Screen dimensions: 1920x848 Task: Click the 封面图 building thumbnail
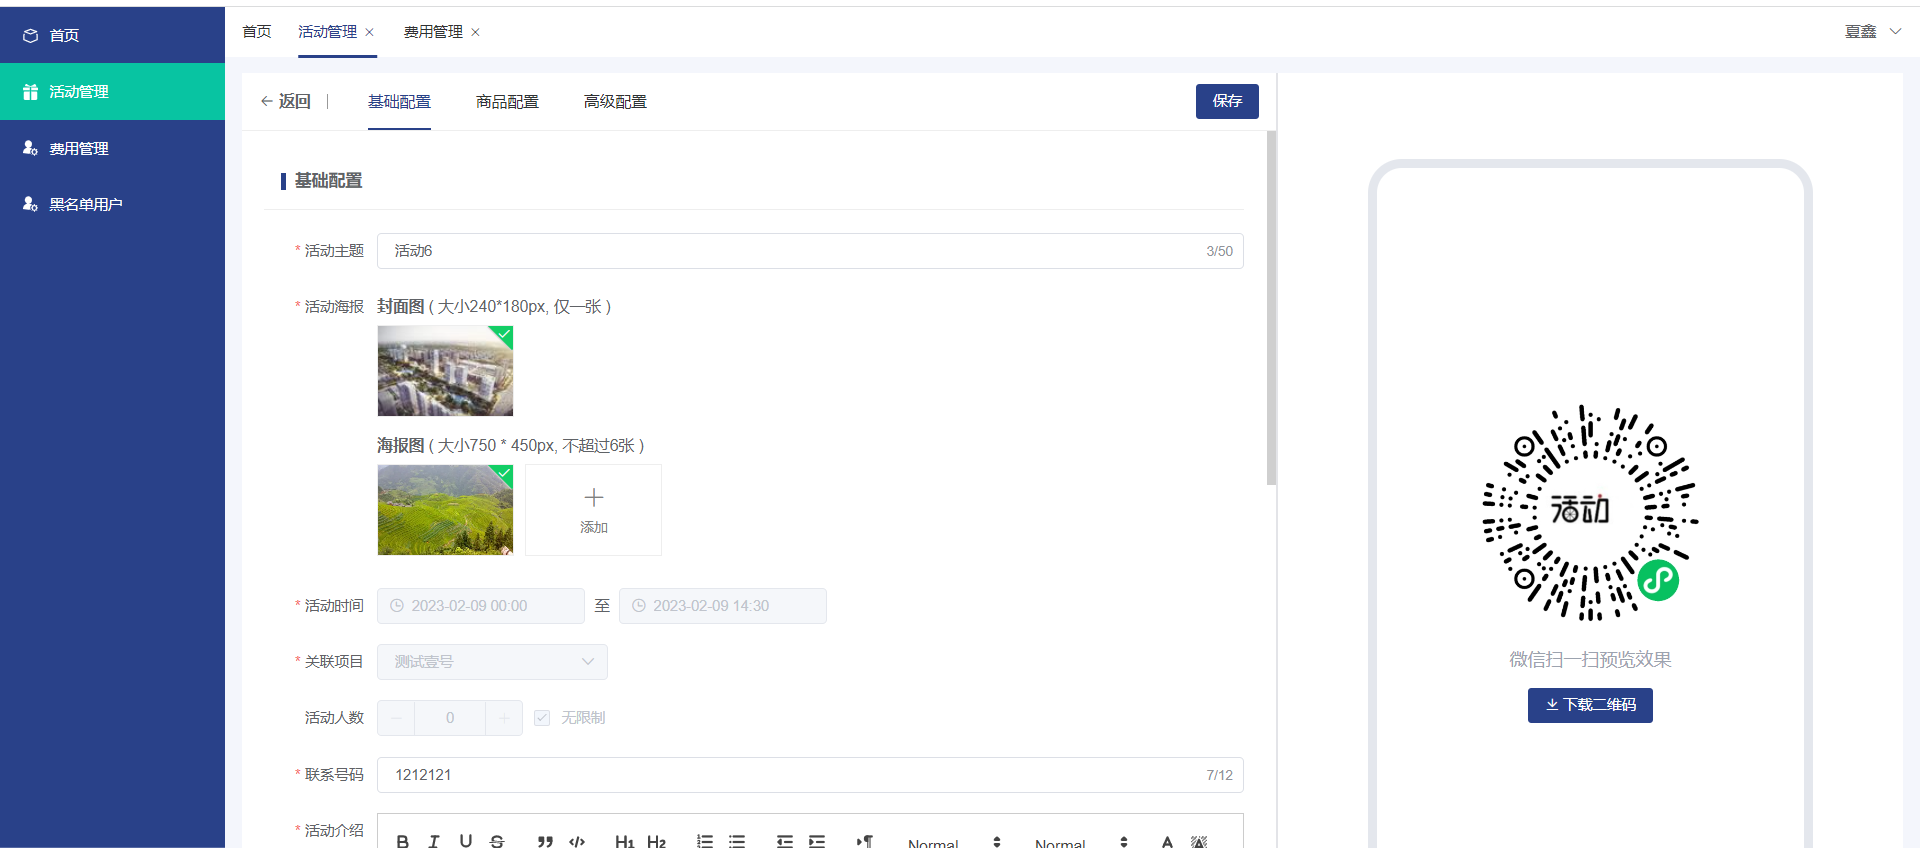(445, 371)
